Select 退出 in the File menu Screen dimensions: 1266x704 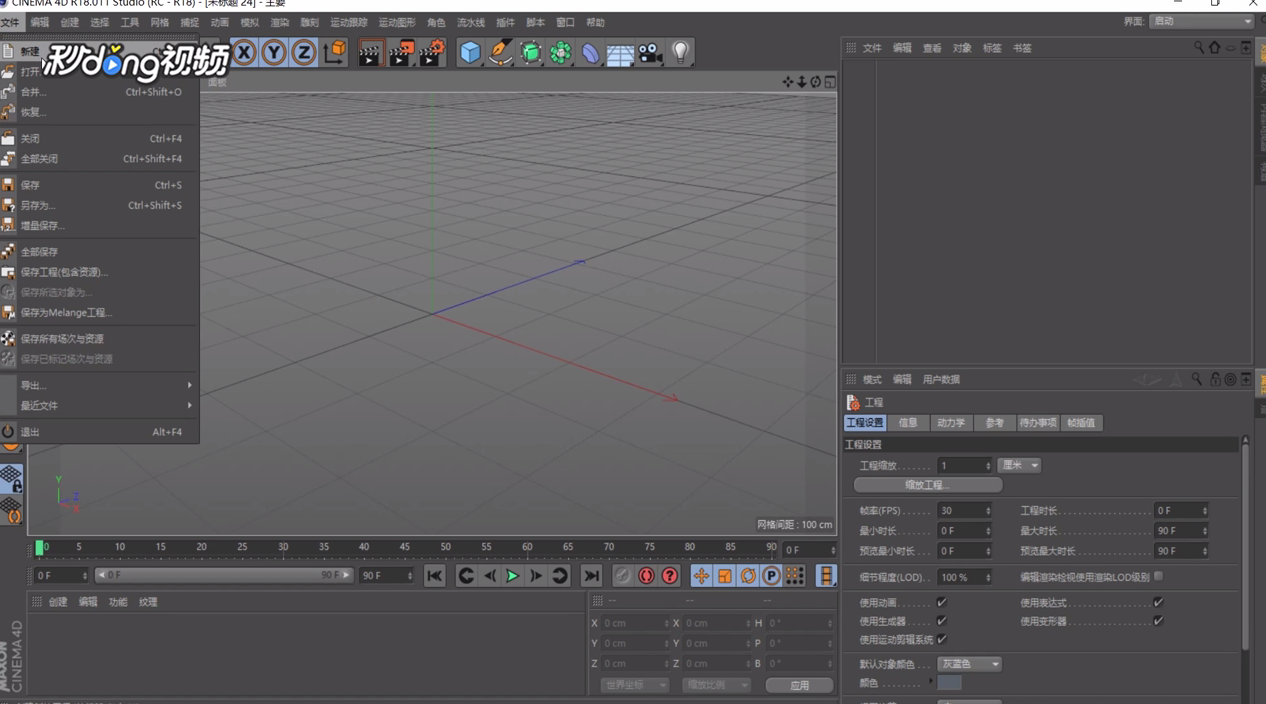tap(100, 432)
